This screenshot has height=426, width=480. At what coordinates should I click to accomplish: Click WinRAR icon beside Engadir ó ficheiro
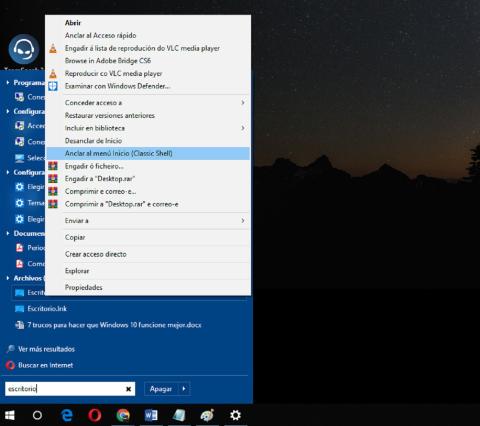(x=53, y=166)
